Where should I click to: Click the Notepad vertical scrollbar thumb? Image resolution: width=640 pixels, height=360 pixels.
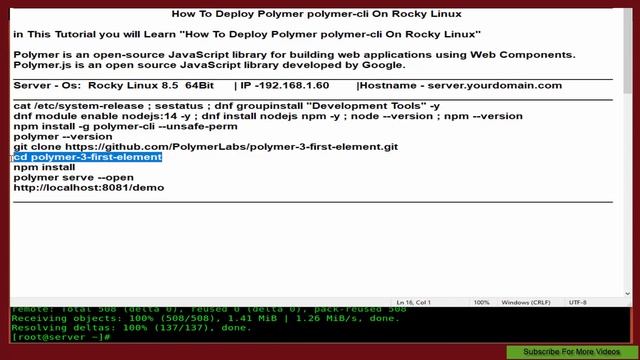pyautogui.click(x=627, y=51)
